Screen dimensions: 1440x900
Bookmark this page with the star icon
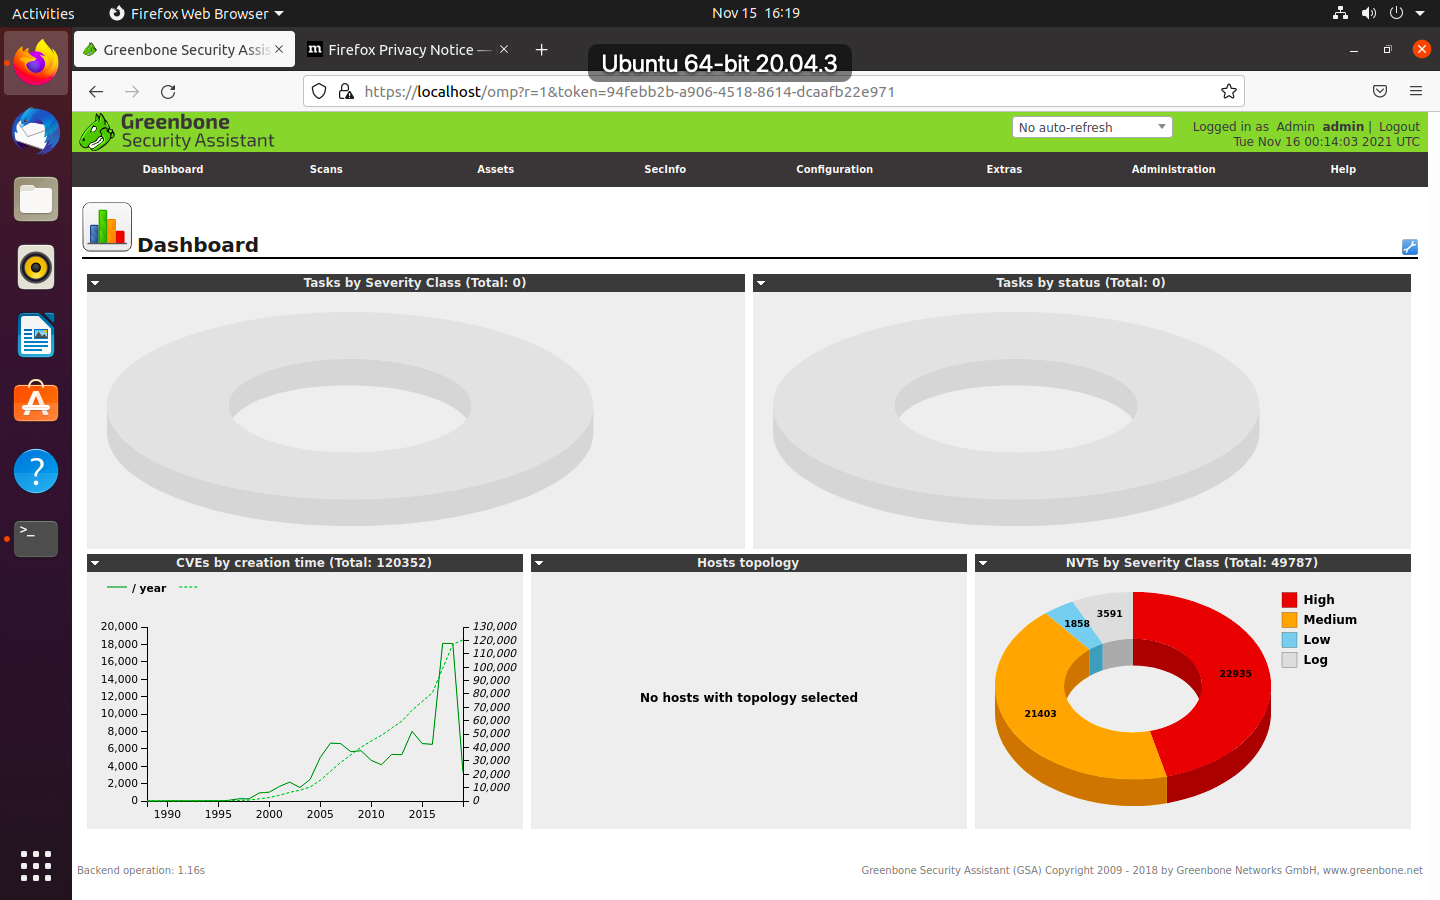pos(1229,91)
